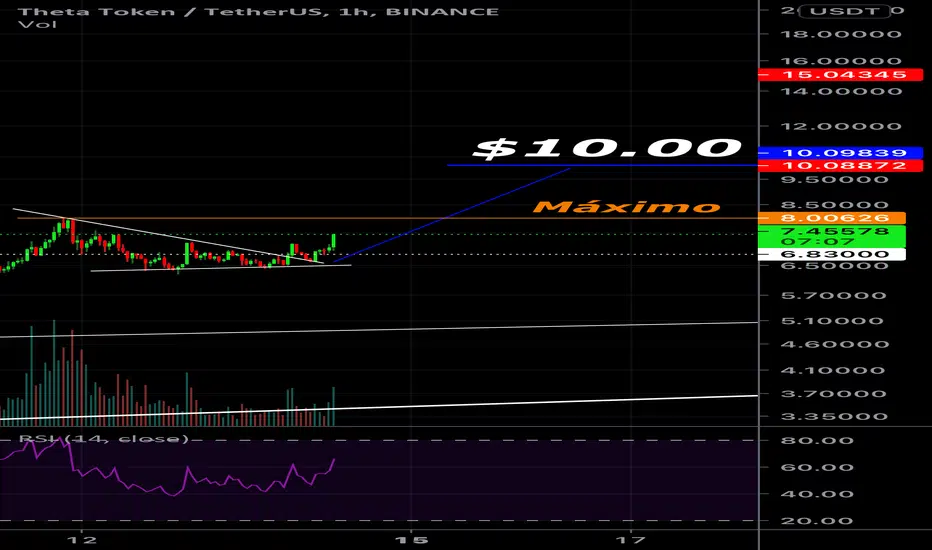Select the RSI (14, close) indicator label
The width and height of the screenshot is (932, 550).
click(x=103, y=439)
